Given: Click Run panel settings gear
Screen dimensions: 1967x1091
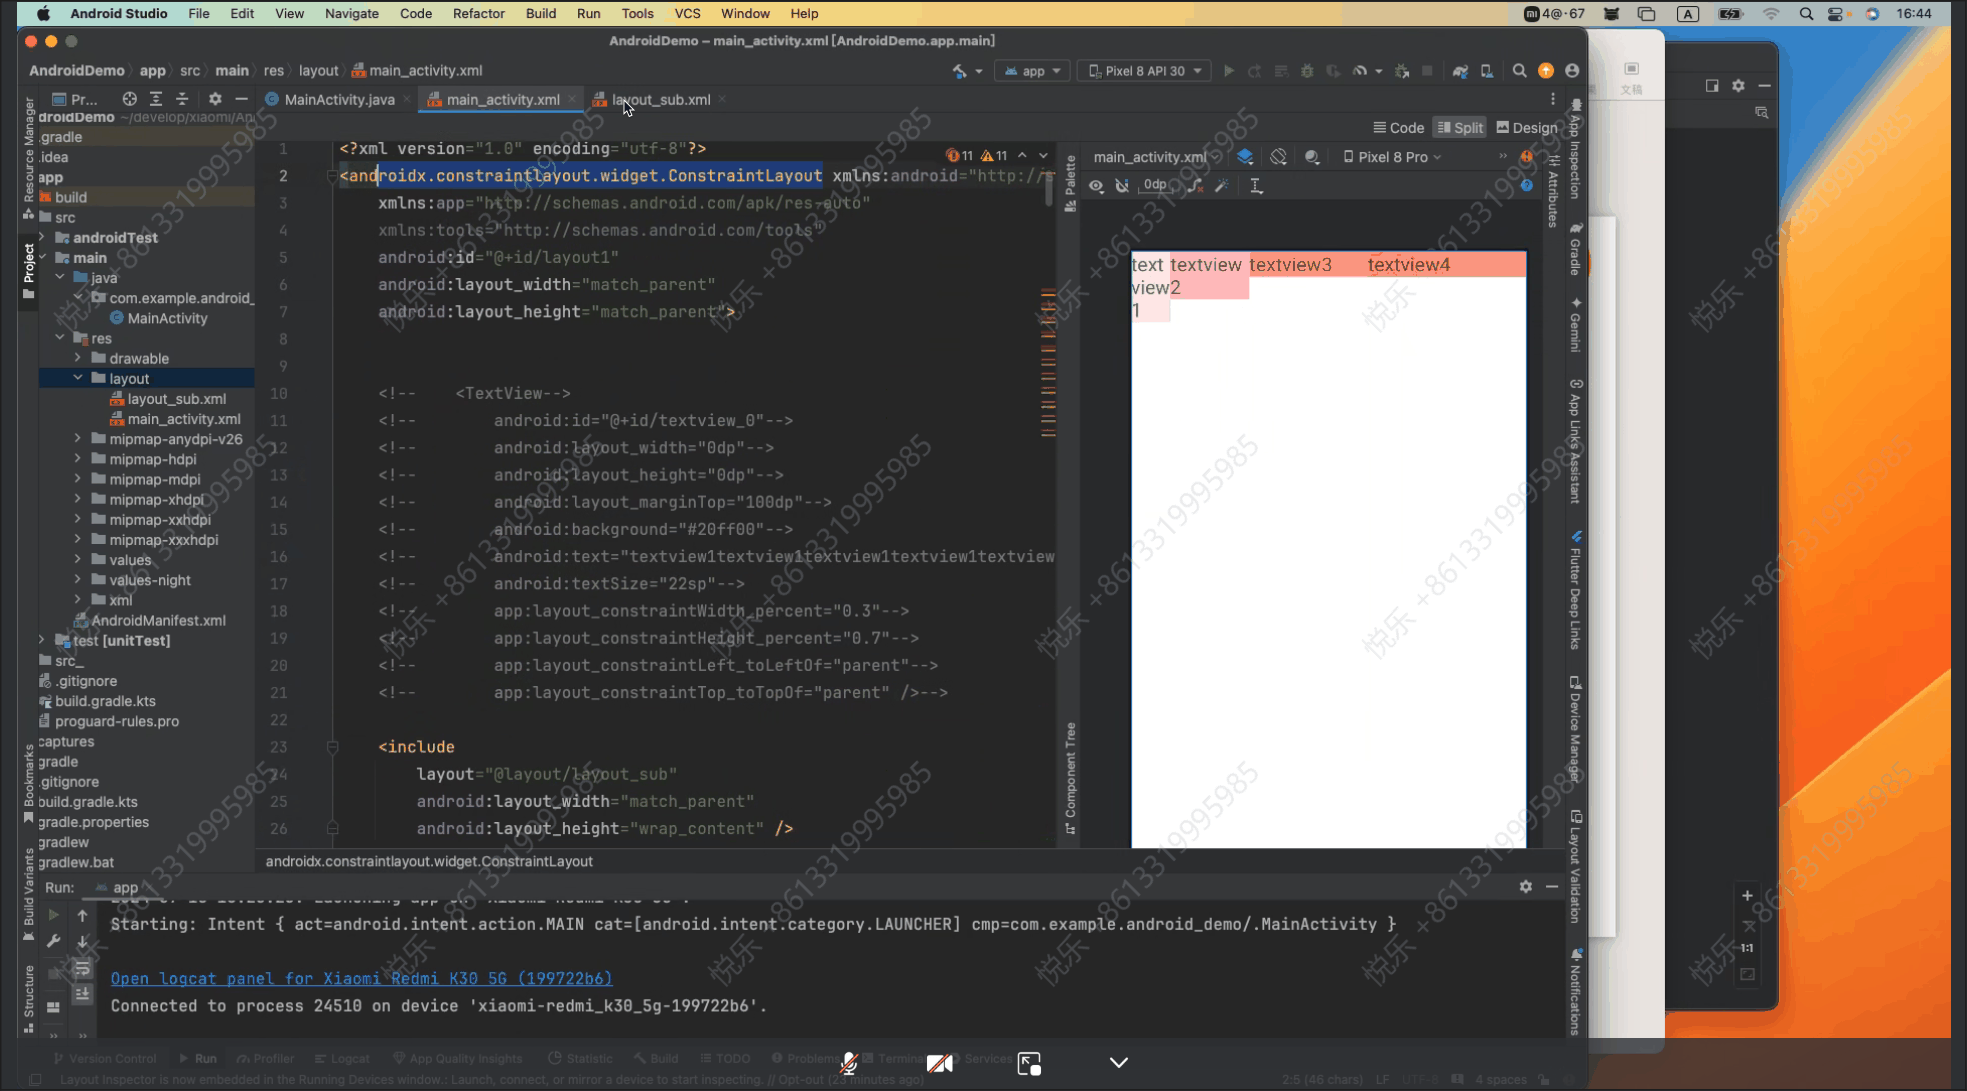Looking at the screenshot, I should (1525, 887).
